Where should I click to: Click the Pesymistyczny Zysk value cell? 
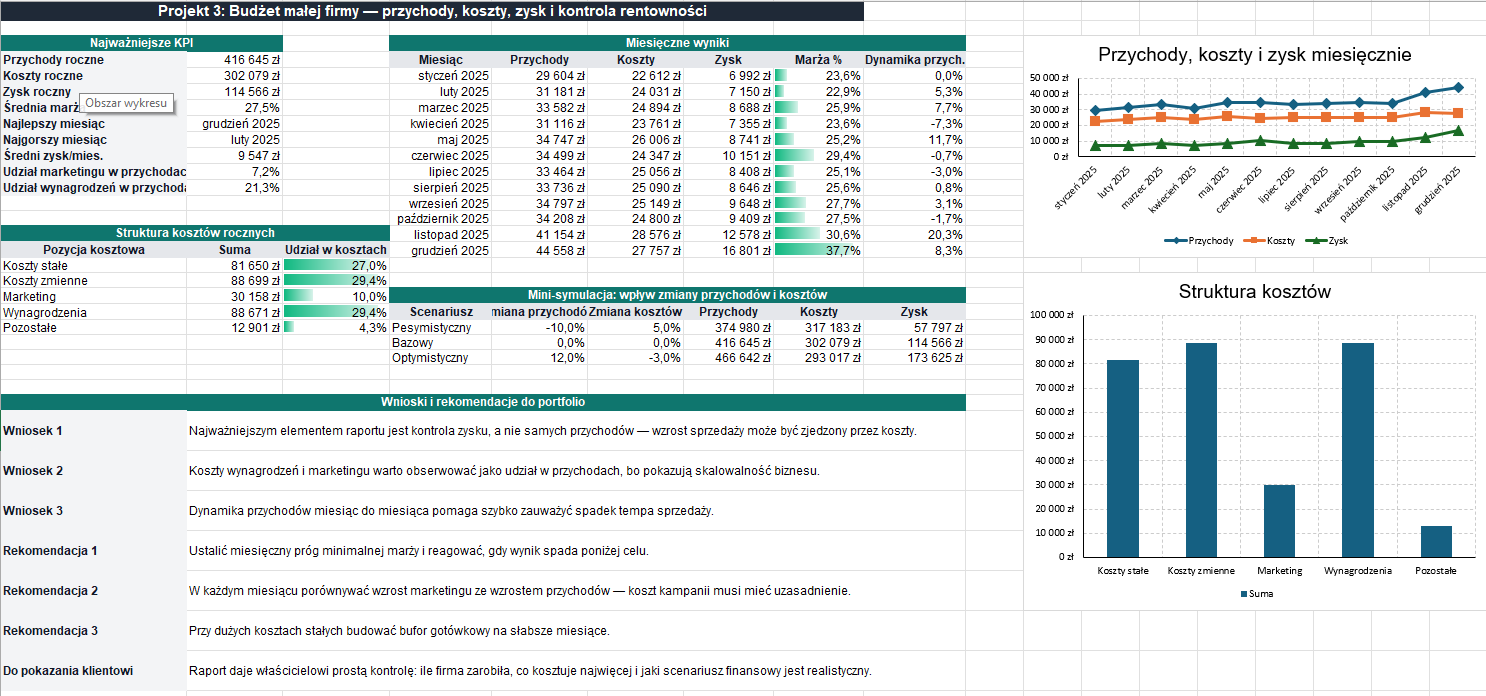point(914,327)
